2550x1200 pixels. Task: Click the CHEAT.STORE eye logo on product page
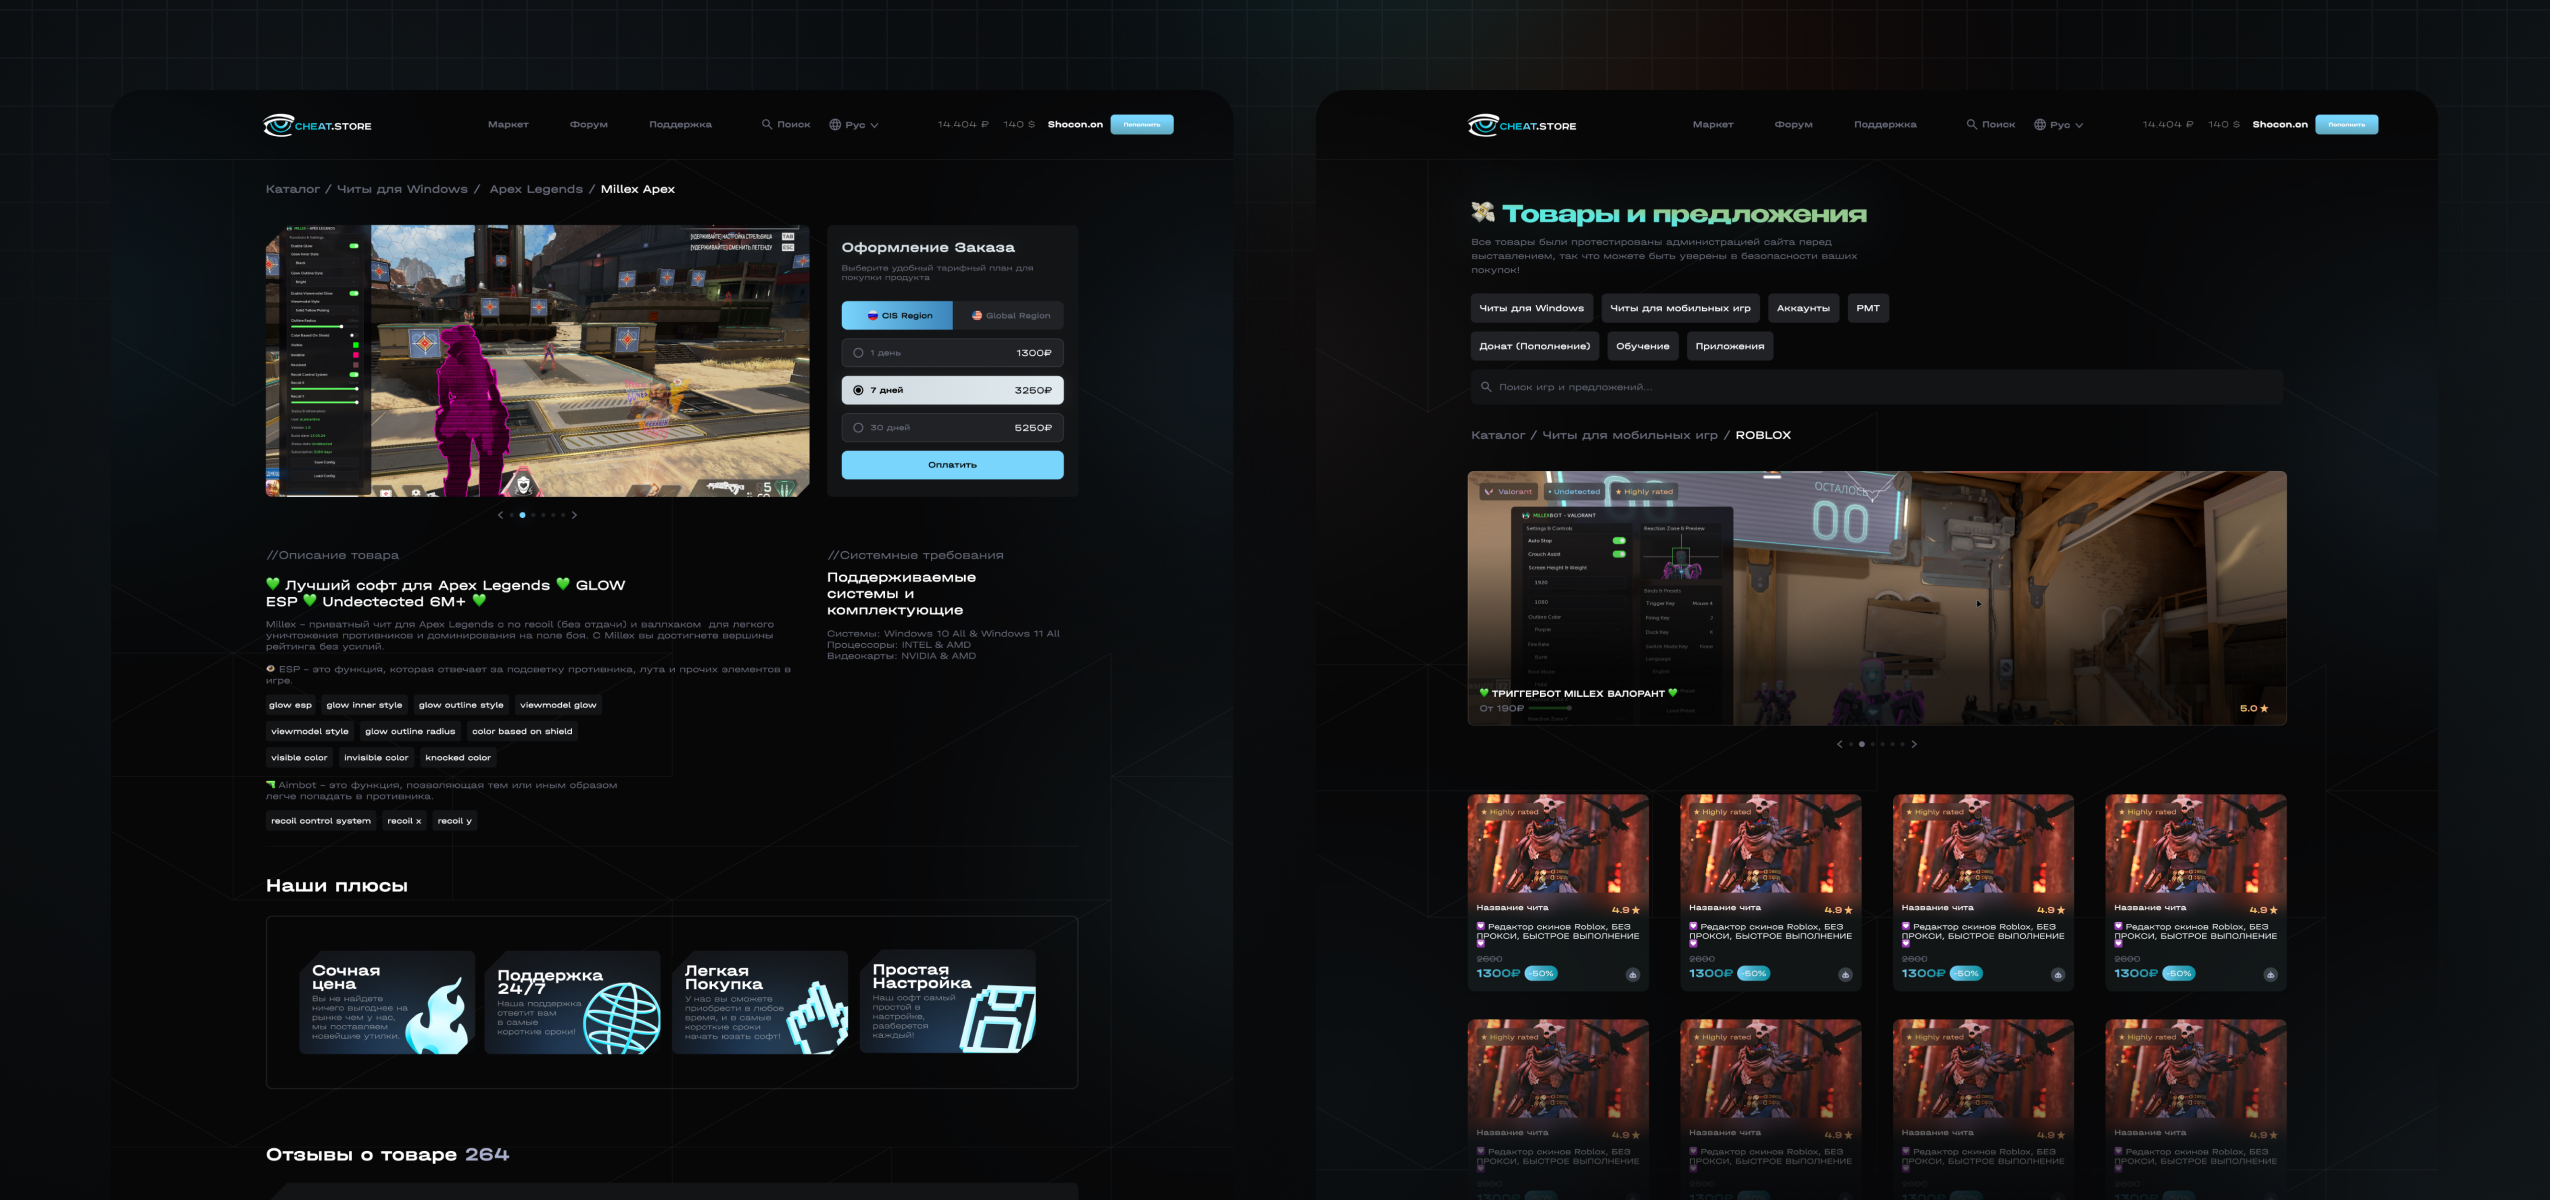coord(278,125)
